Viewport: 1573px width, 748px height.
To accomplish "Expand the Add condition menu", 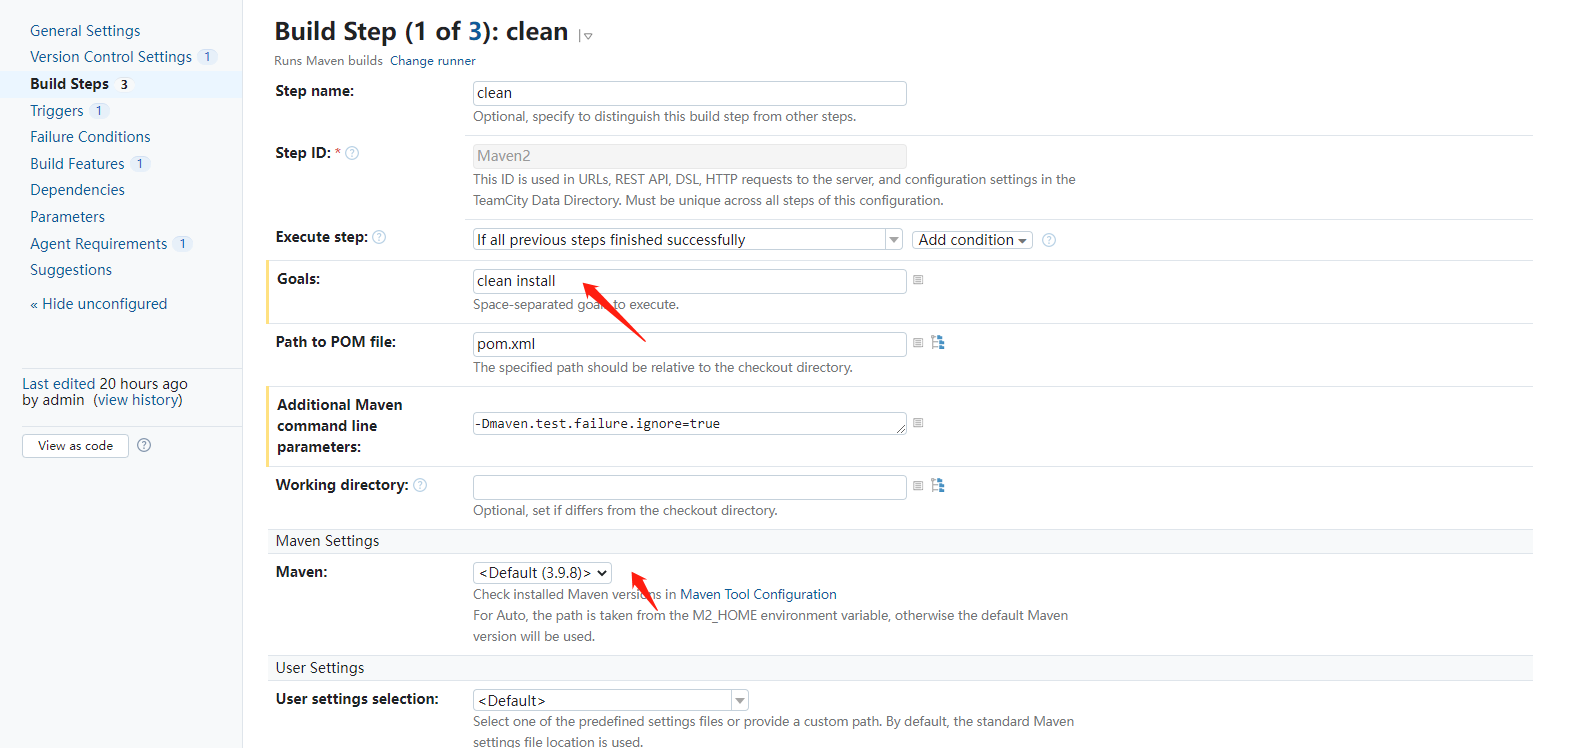I will click(x=972, y=240).
